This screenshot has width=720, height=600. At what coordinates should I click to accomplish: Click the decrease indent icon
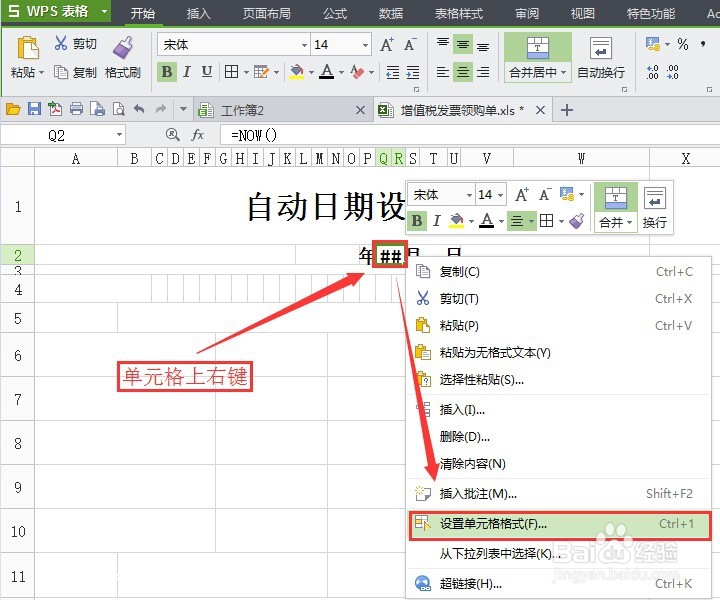393,72
